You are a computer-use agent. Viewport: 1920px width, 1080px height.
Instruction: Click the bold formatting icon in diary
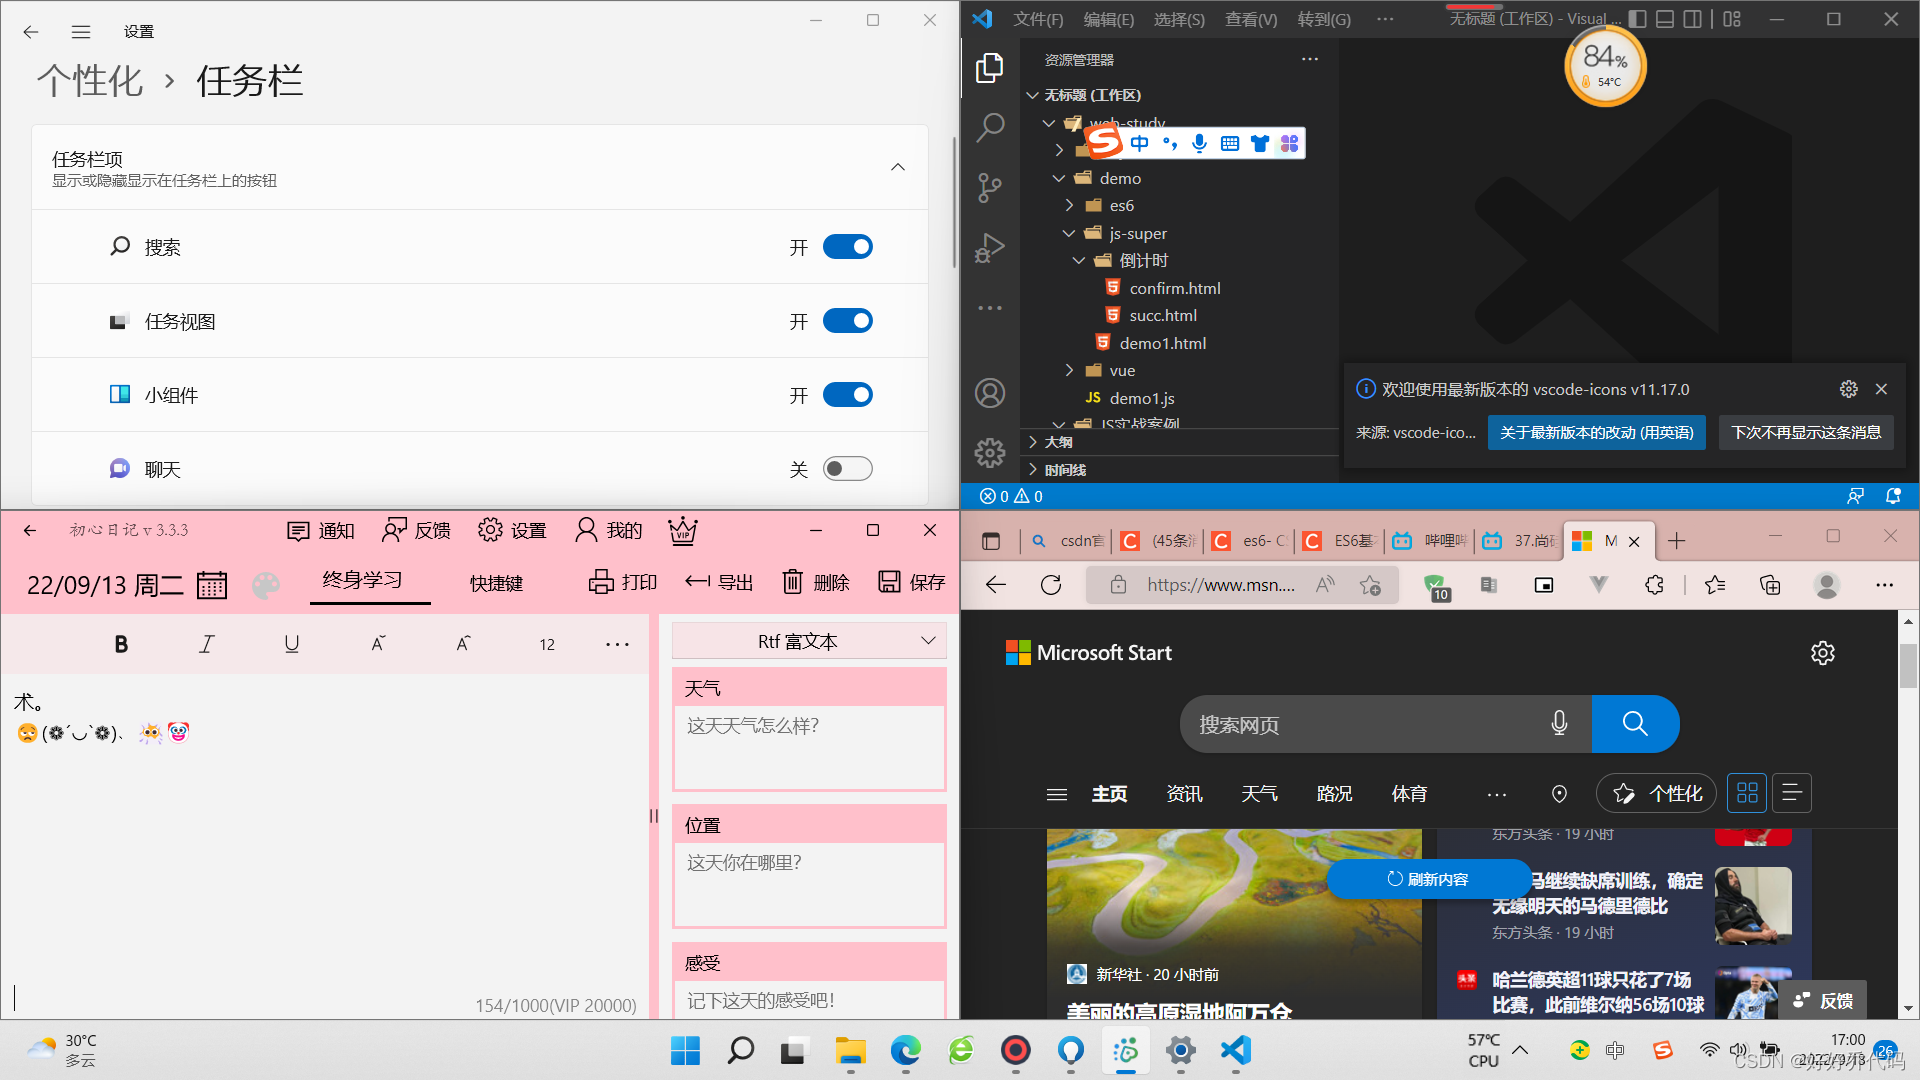(x=121, y=644)
